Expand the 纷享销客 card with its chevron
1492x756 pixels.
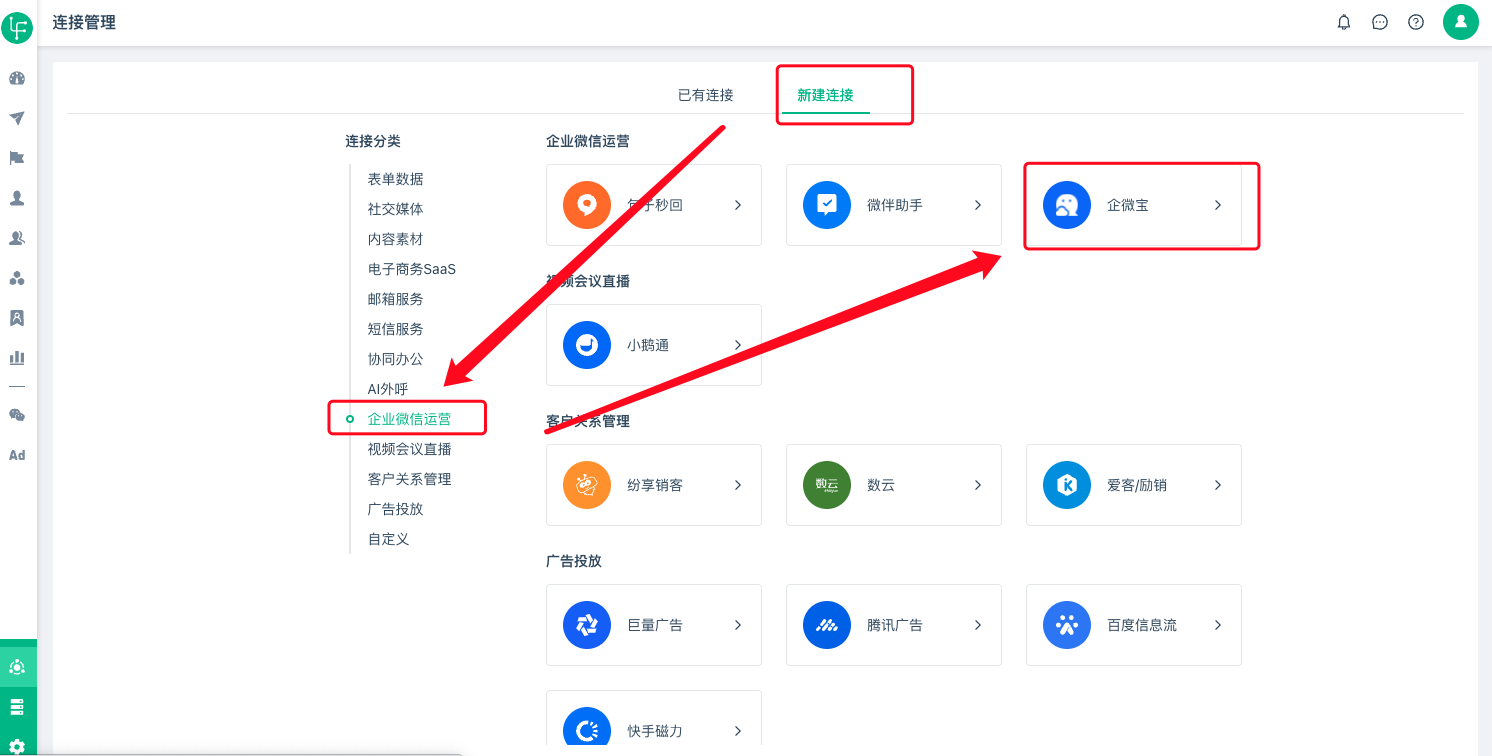pyautogui.click(x=738, y=485)
